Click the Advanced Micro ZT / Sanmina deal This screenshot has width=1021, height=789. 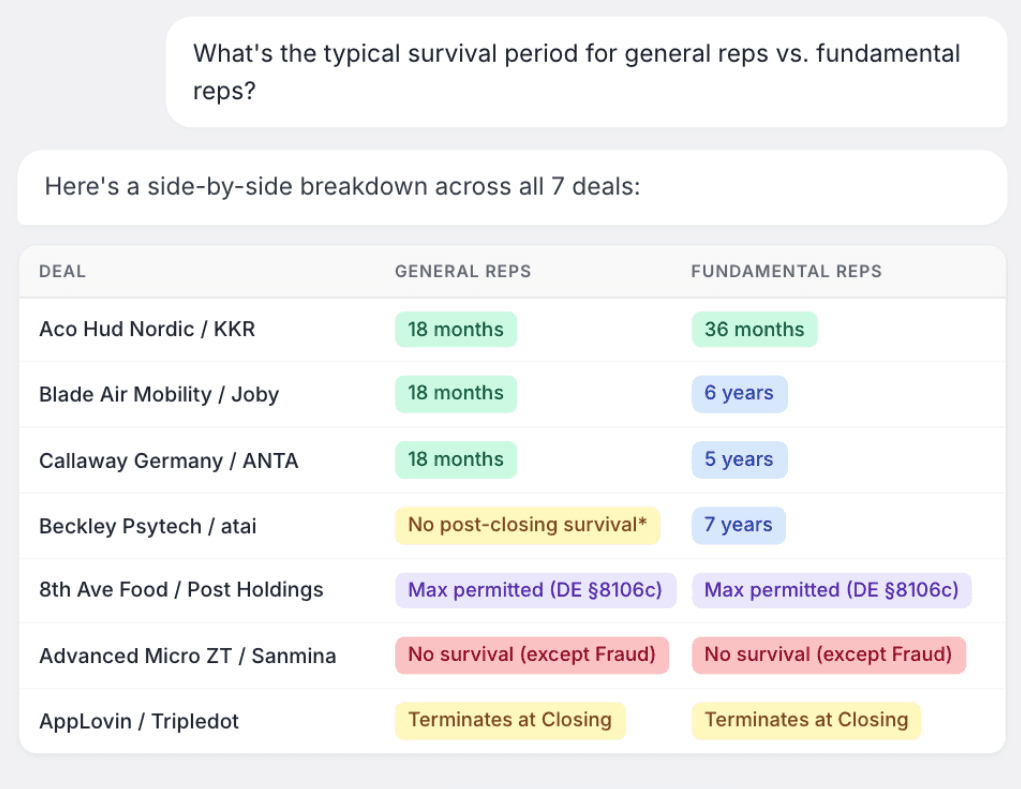pos(187,656)
